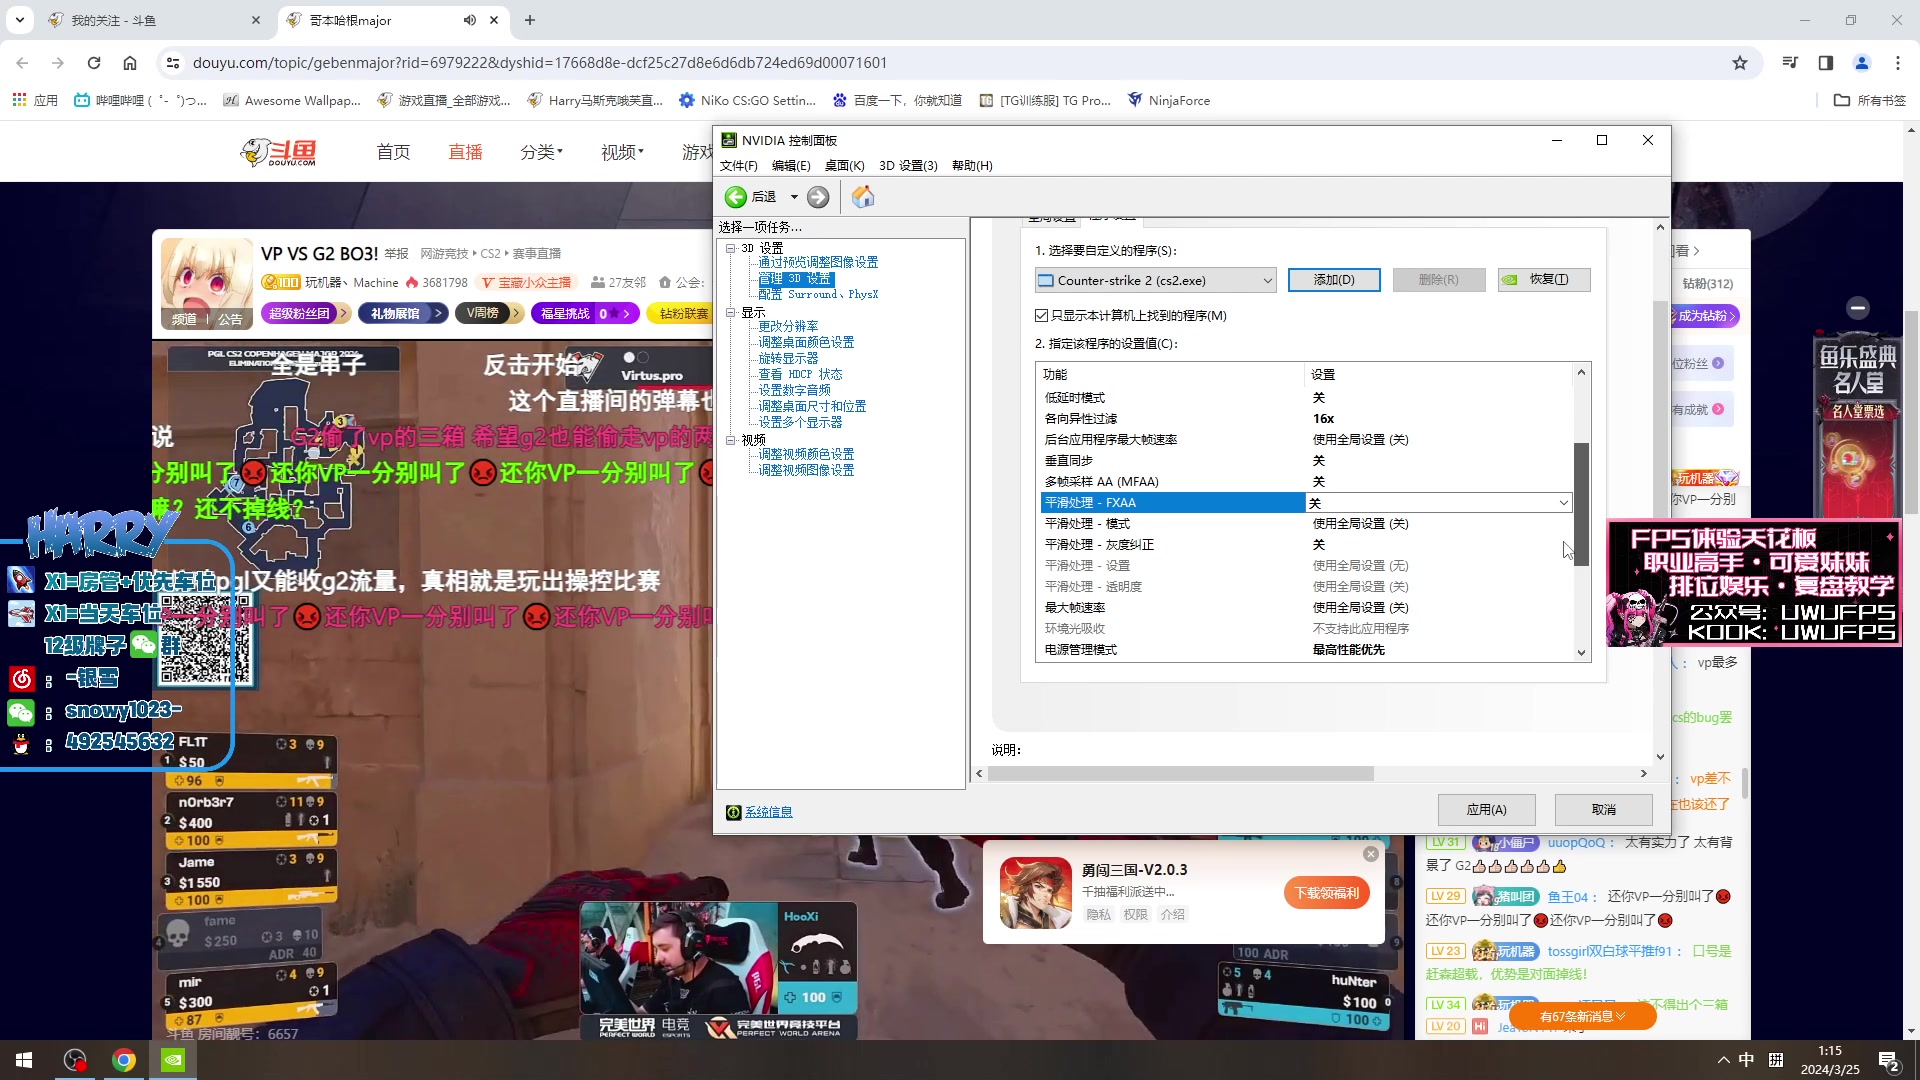Open a new Chrome tab
Screen dimensions: 1920x1080
(530, 20)
